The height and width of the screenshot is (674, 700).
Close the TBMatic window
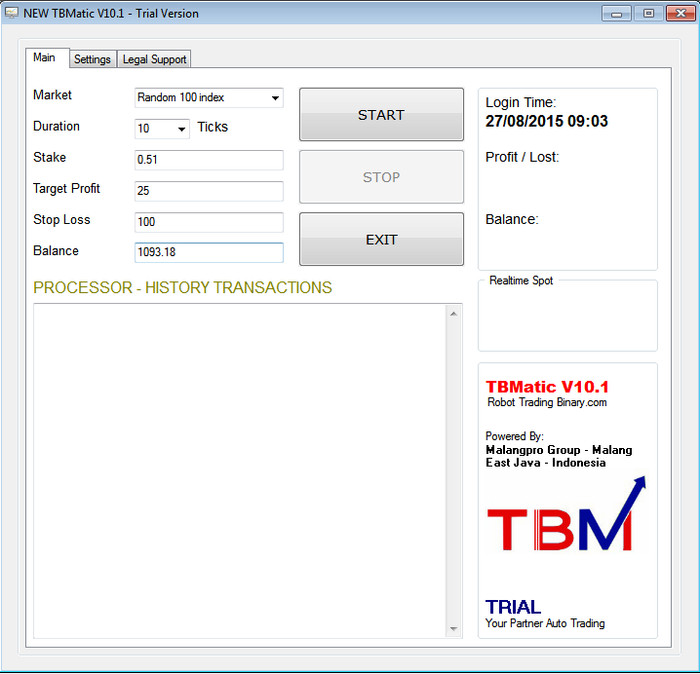pyautogui.click(x=680, y=13)
